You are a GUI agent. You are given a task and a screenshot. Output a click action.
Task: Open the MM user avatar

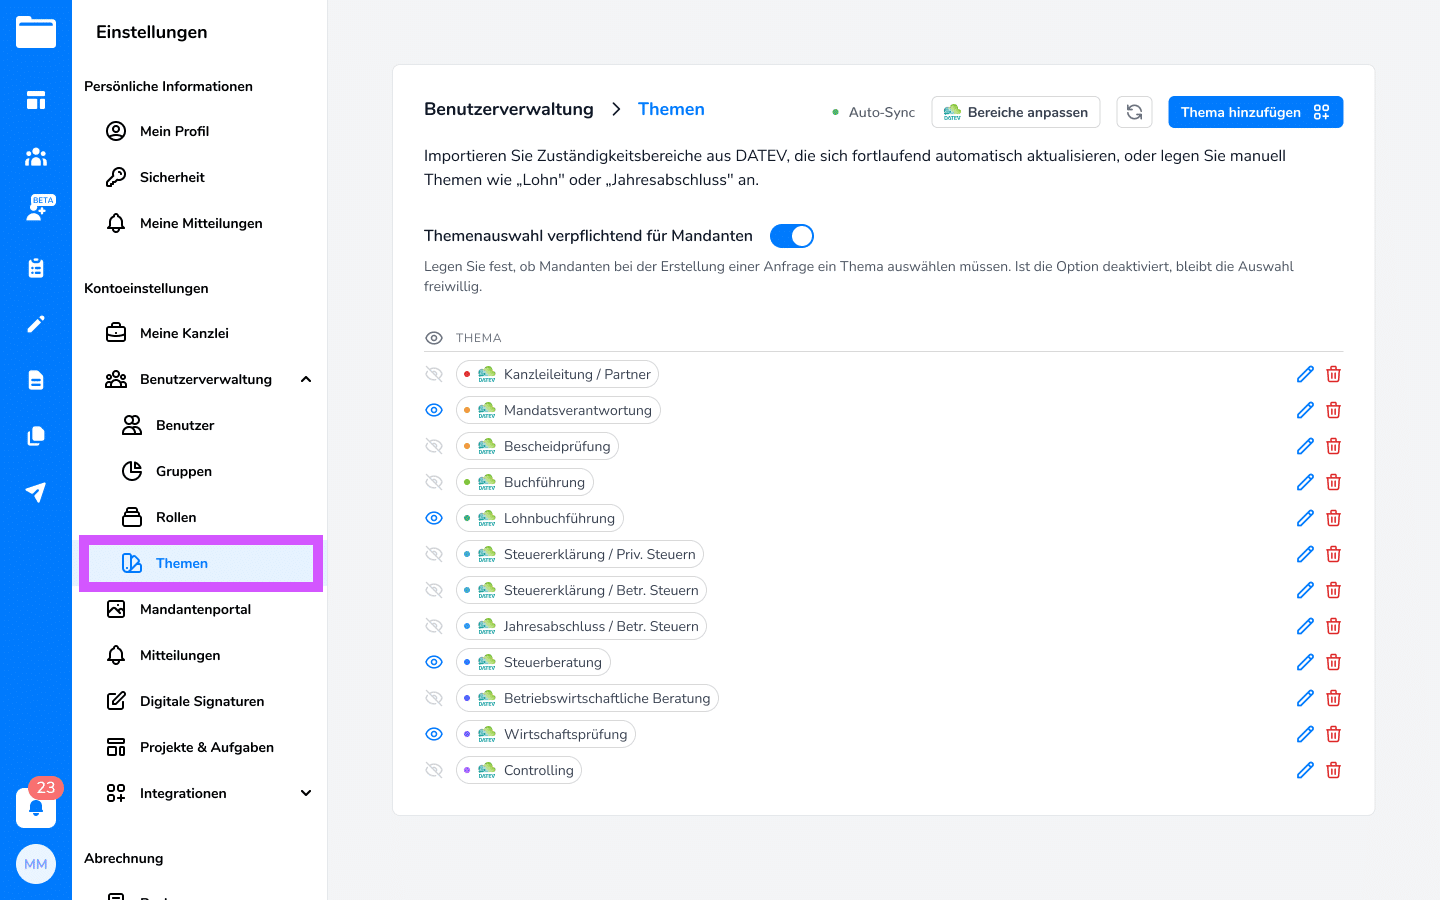pyautogui.click(x=36, y=864)
